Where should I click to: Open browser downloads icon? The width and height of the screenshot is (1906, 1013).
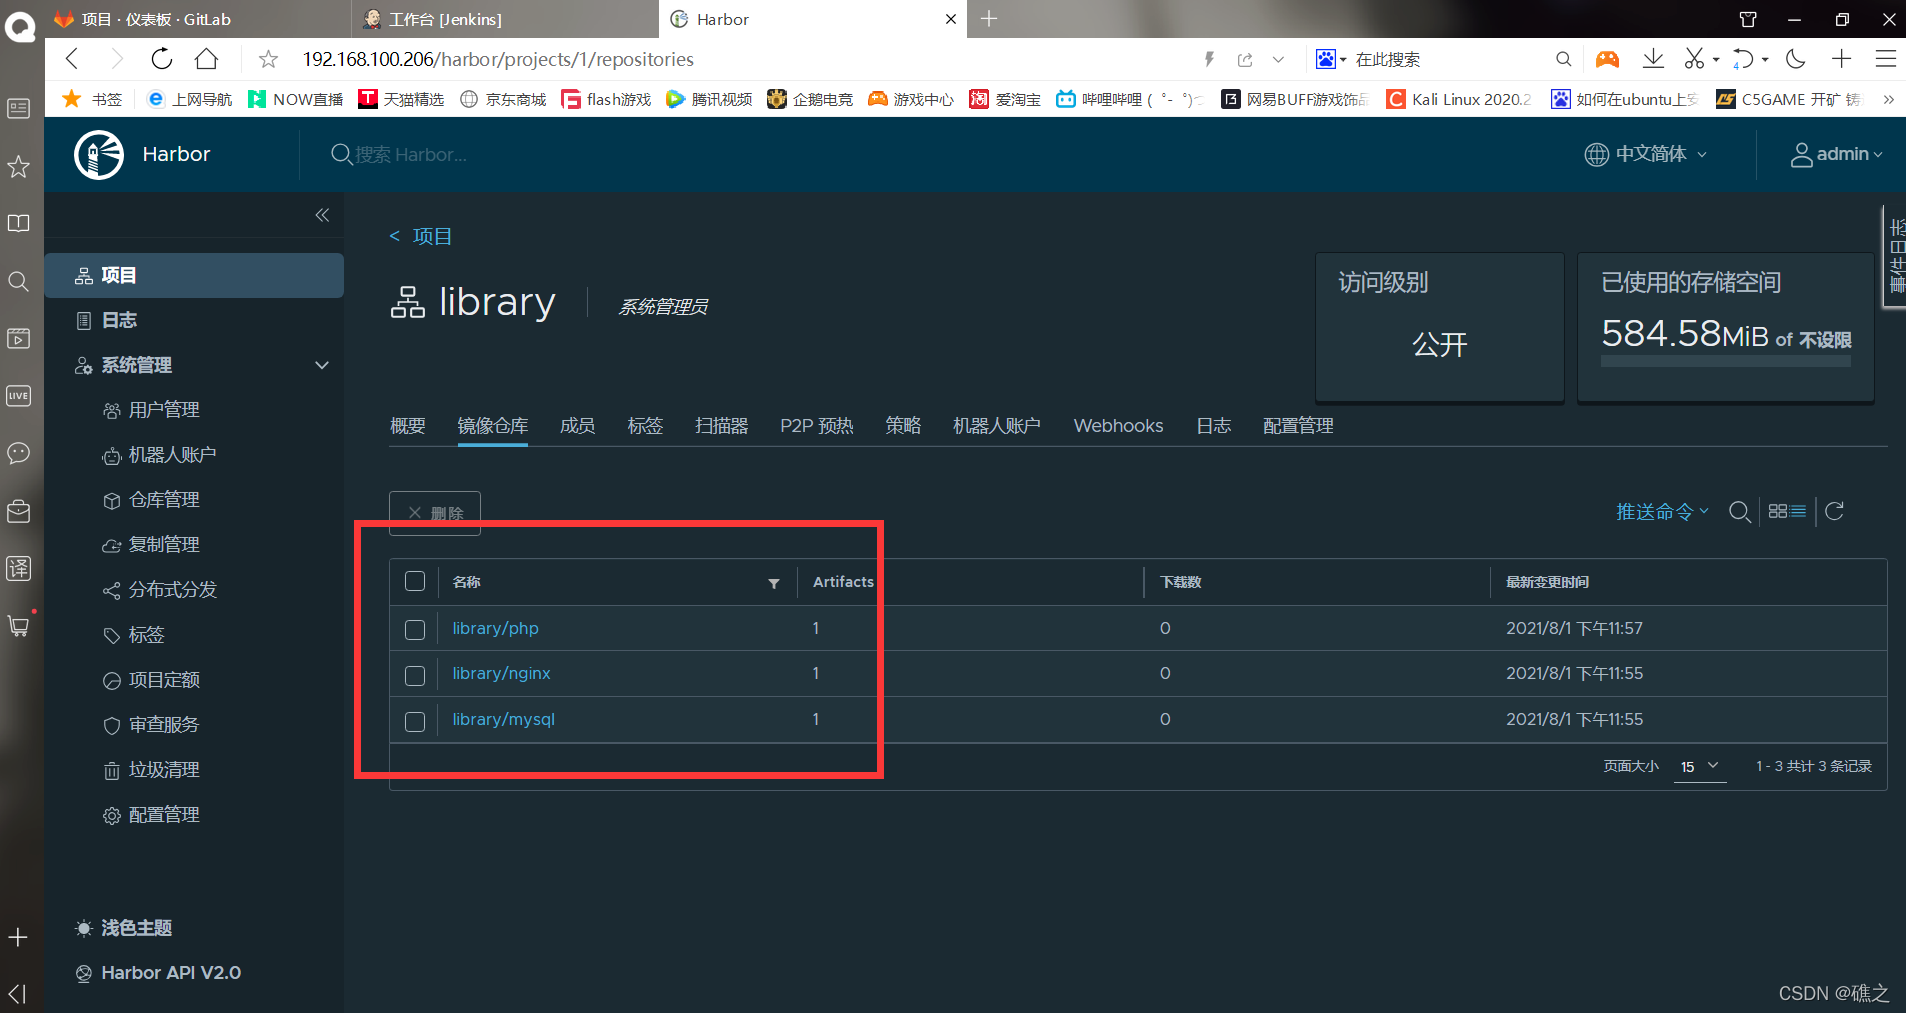[1653, 59]
